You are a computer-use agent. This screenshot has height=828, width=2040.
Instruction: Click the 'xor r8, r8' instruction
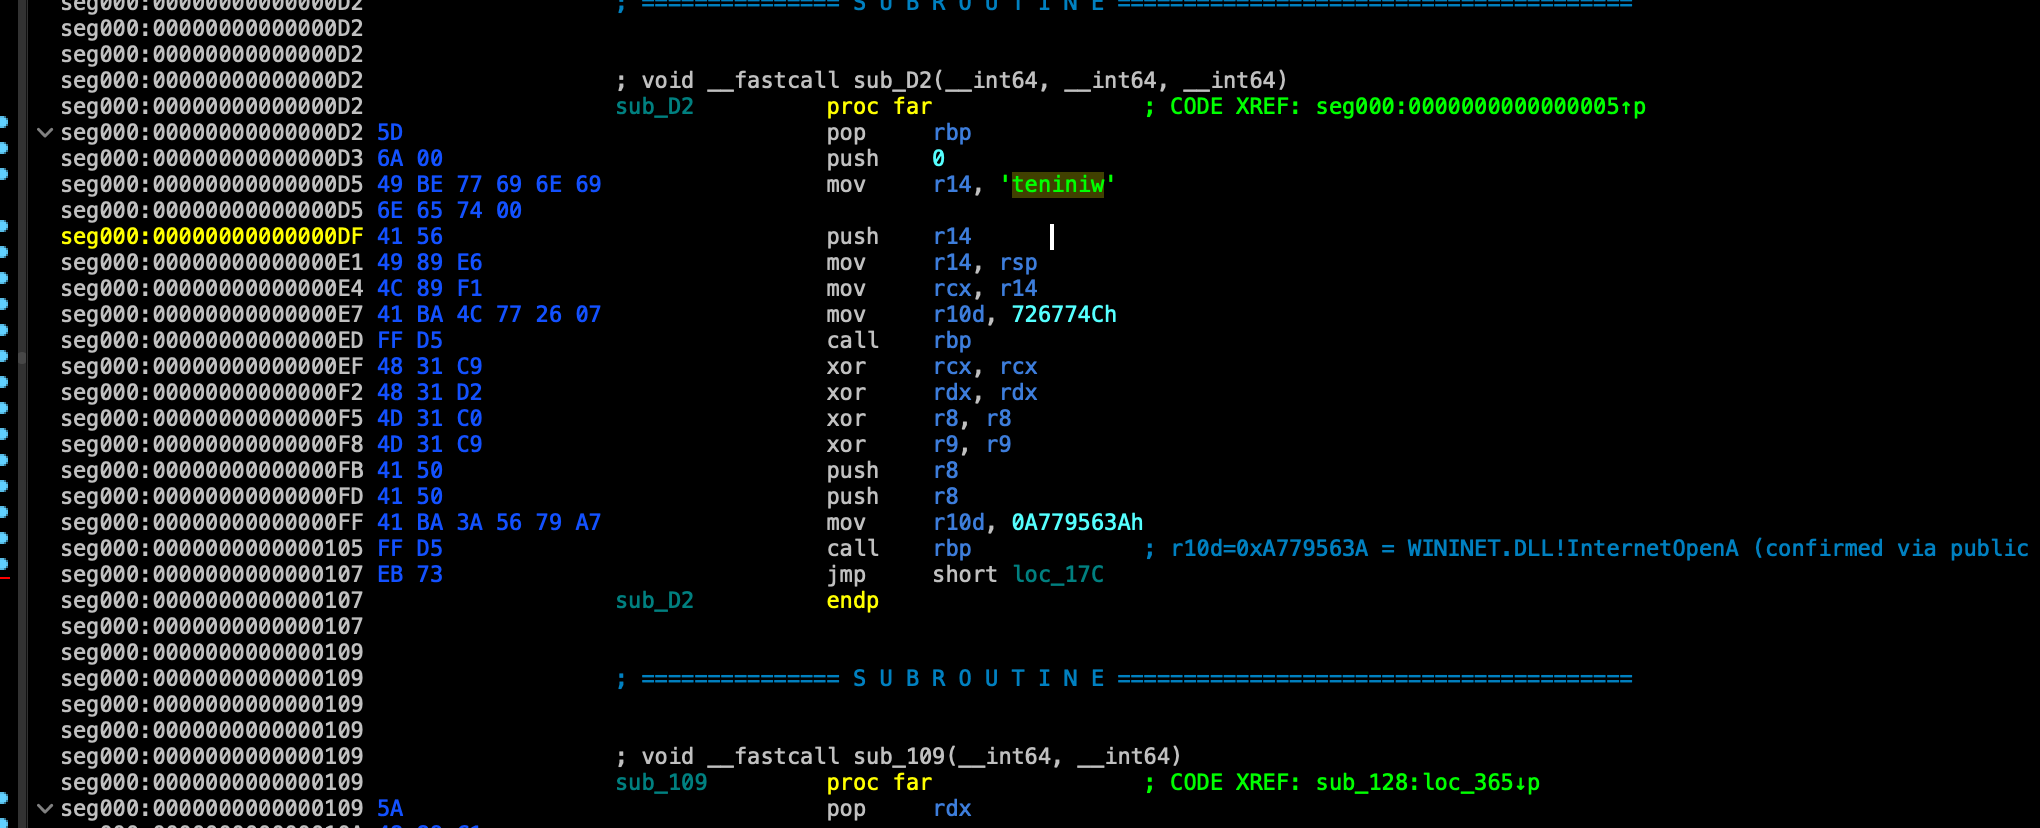(919, 418)
